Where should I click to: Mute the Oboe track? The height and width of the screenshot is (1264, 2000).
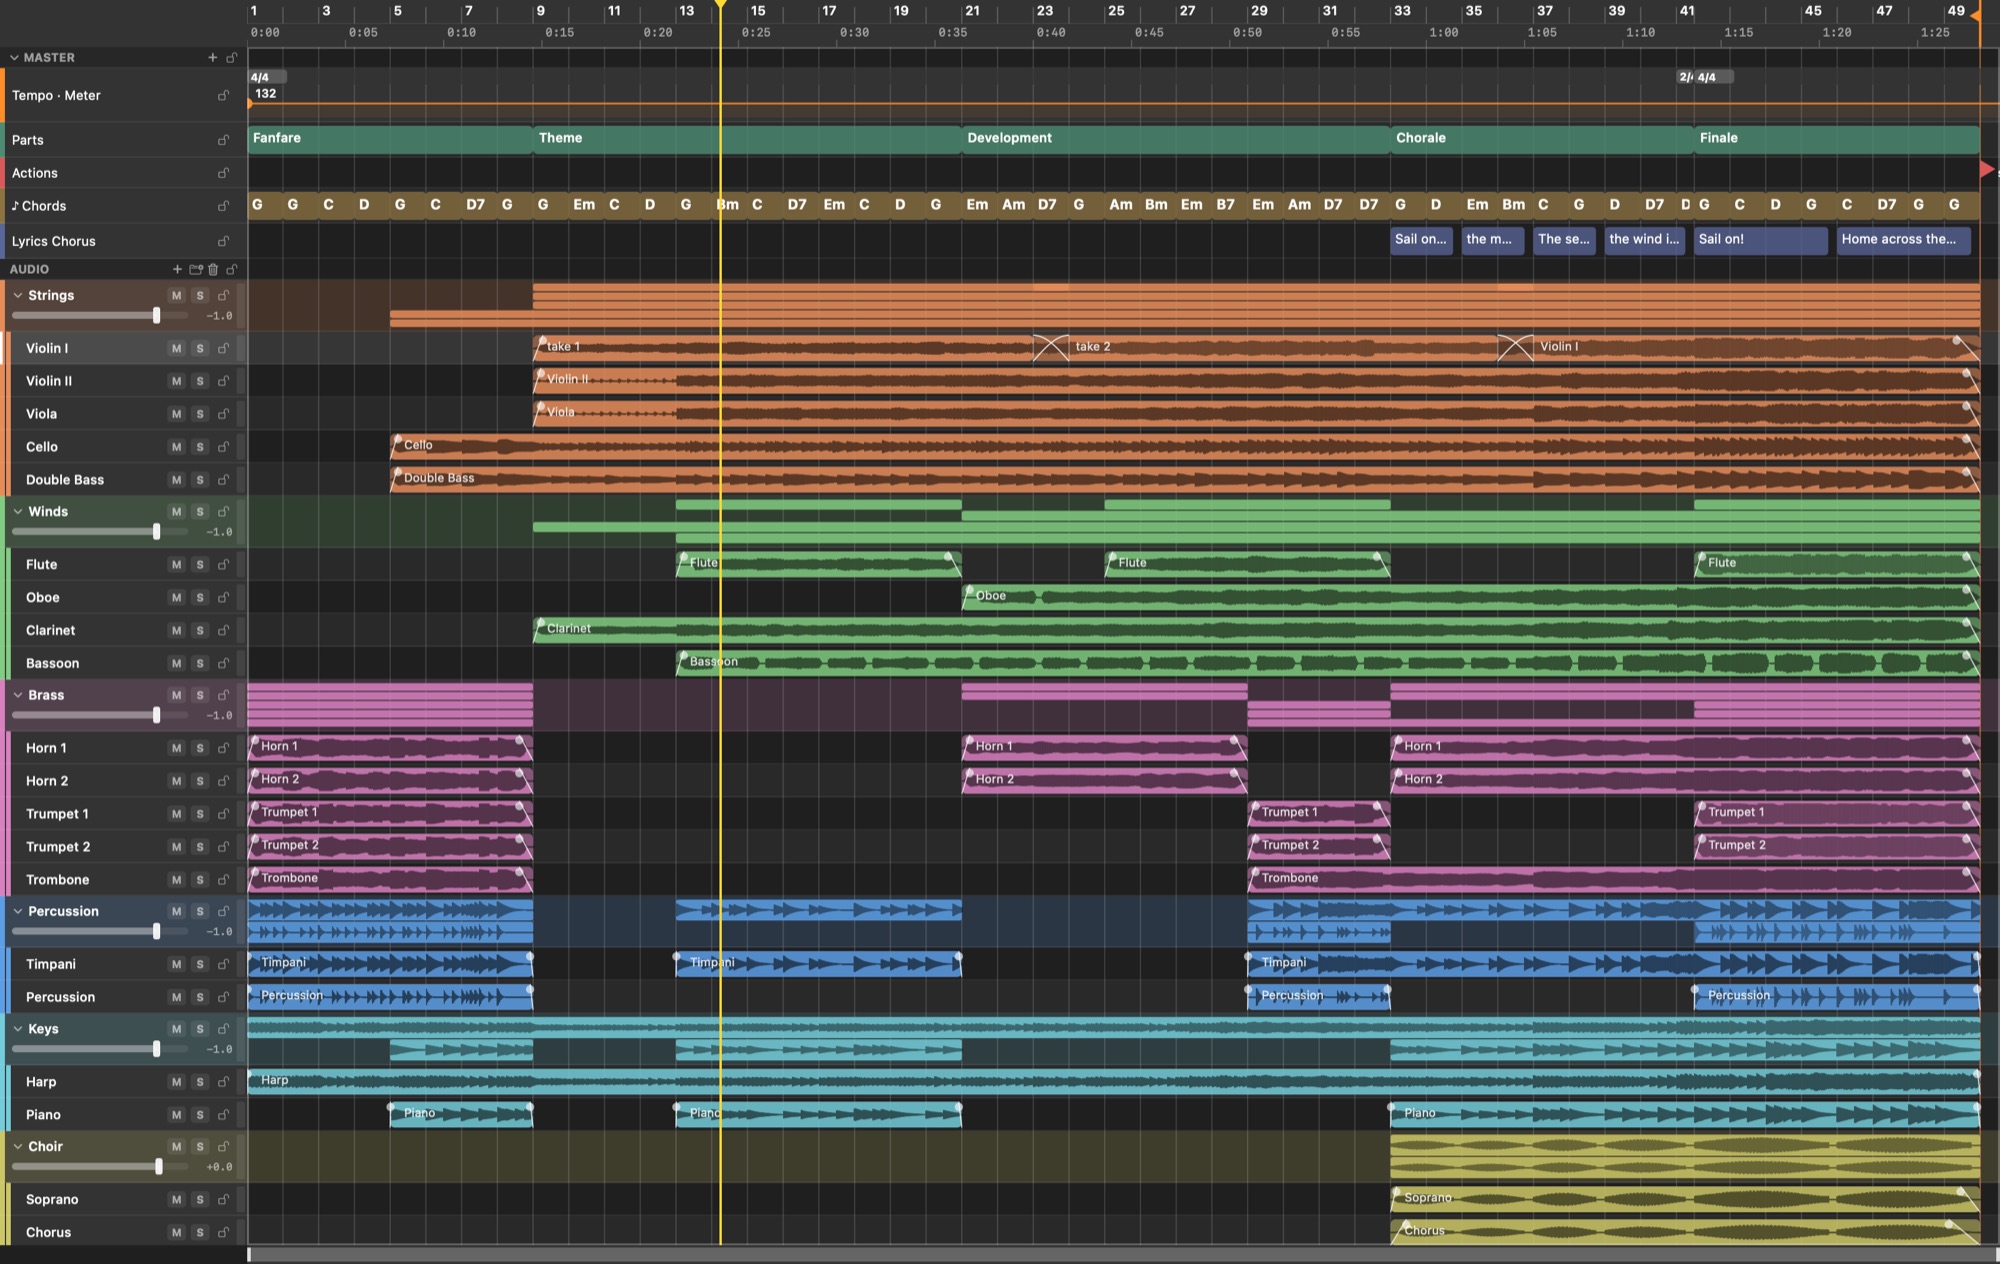pyautogui.click(x=177, y=597)
